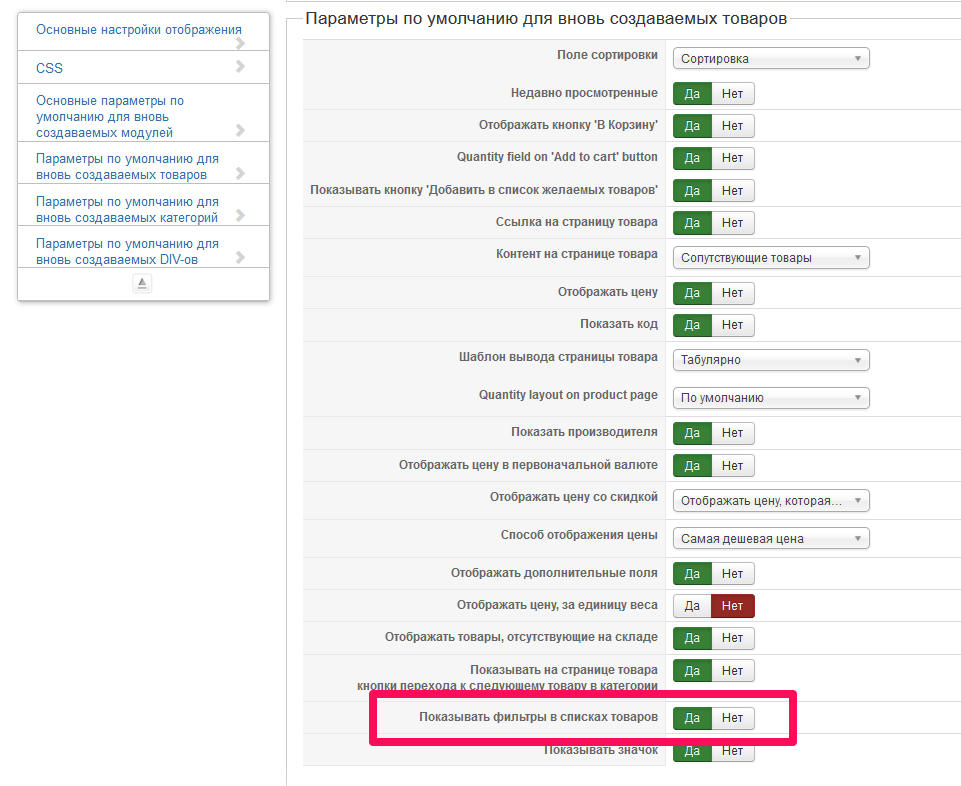Set Отображать цену, за единицу веса to Да
Image resolution: width=961 pixels, height=786 pixels.
click(692, 606)
